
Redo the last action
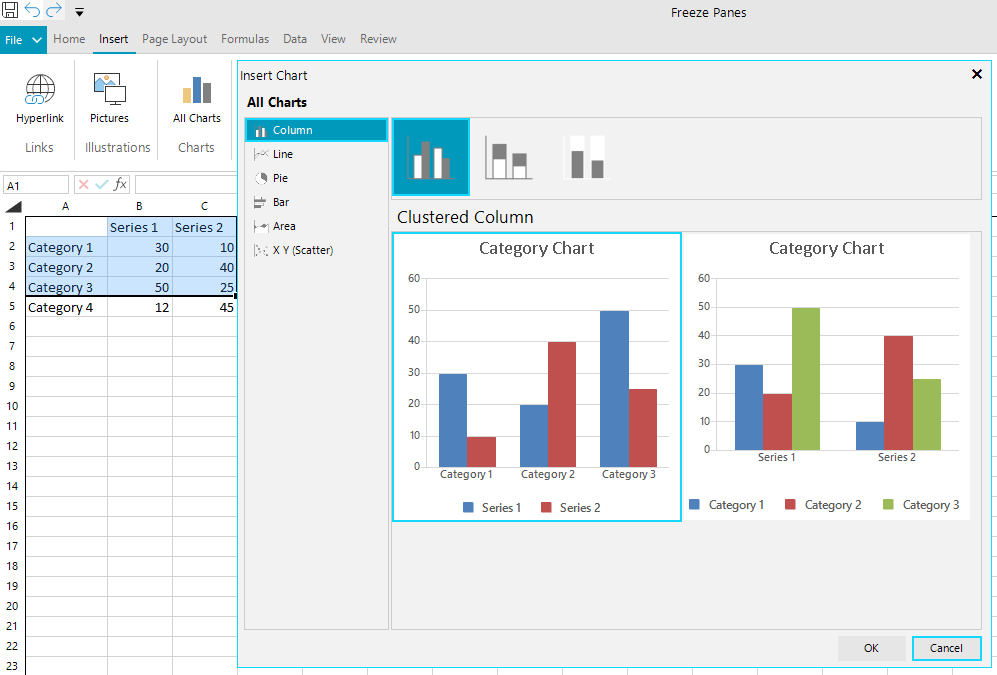click(x=54, y=12)
